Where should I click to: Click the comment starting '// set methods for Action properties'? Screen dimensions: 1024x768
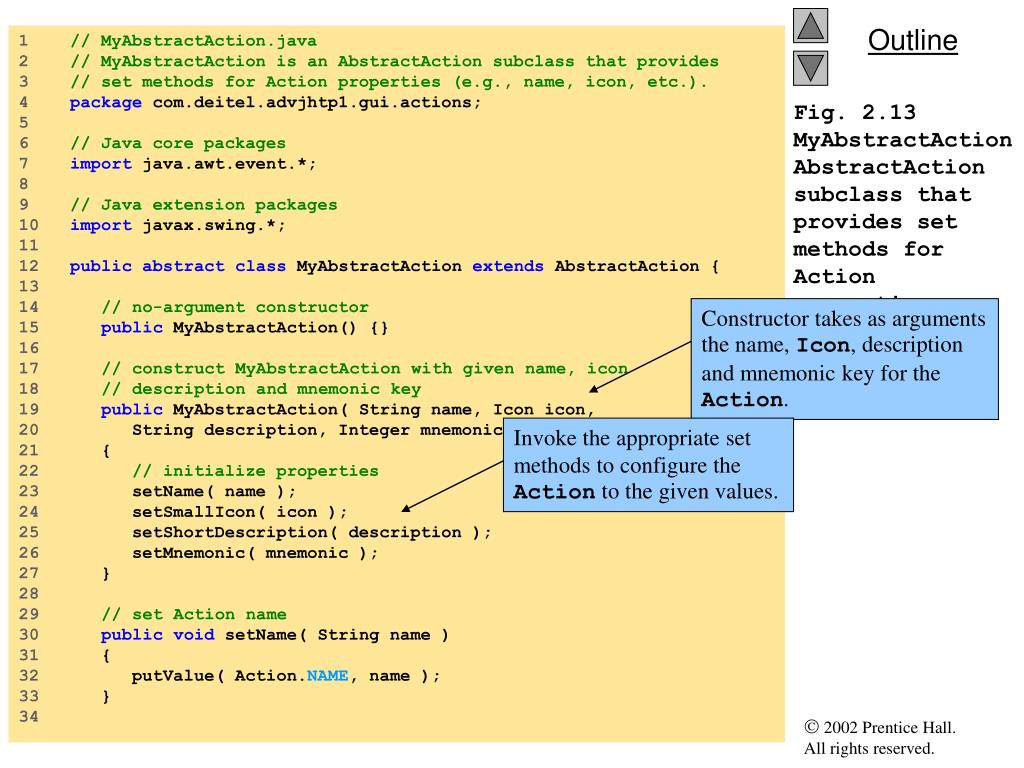389,82
